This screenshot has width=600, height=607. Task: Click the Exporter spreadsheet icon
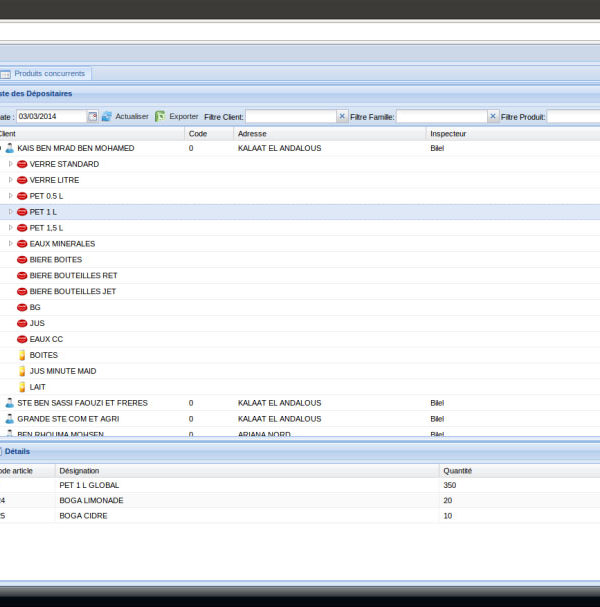160,117
